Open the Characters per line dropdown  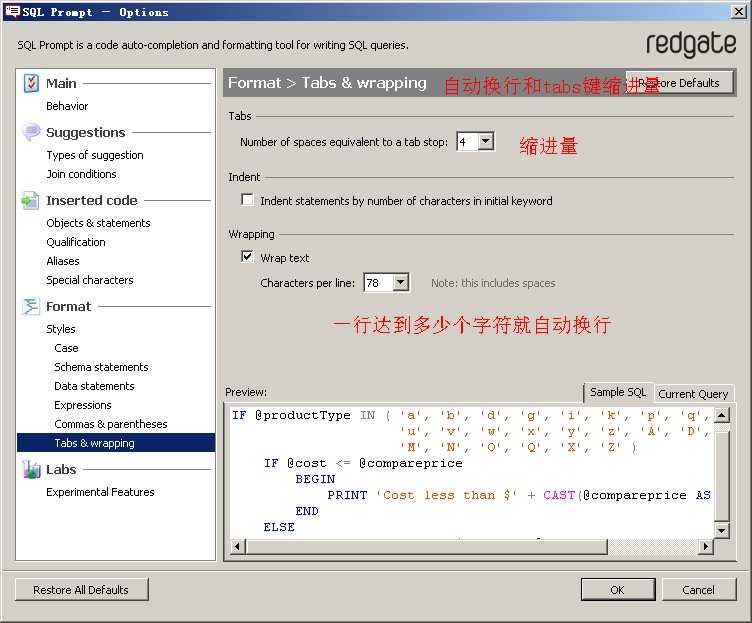pyautogui.click(x=400, y=282)
